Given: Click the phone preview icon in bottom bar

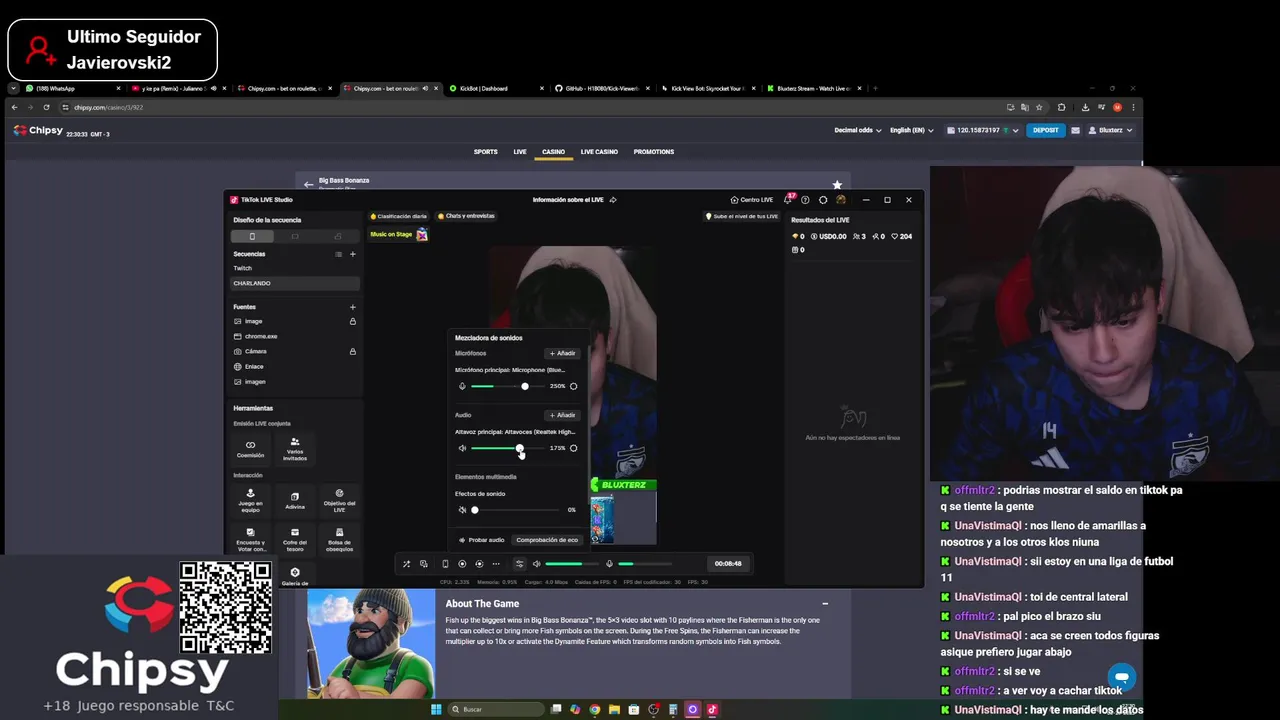Looking at the screenshot, I should pyautogui.click(x=445, y=564).
